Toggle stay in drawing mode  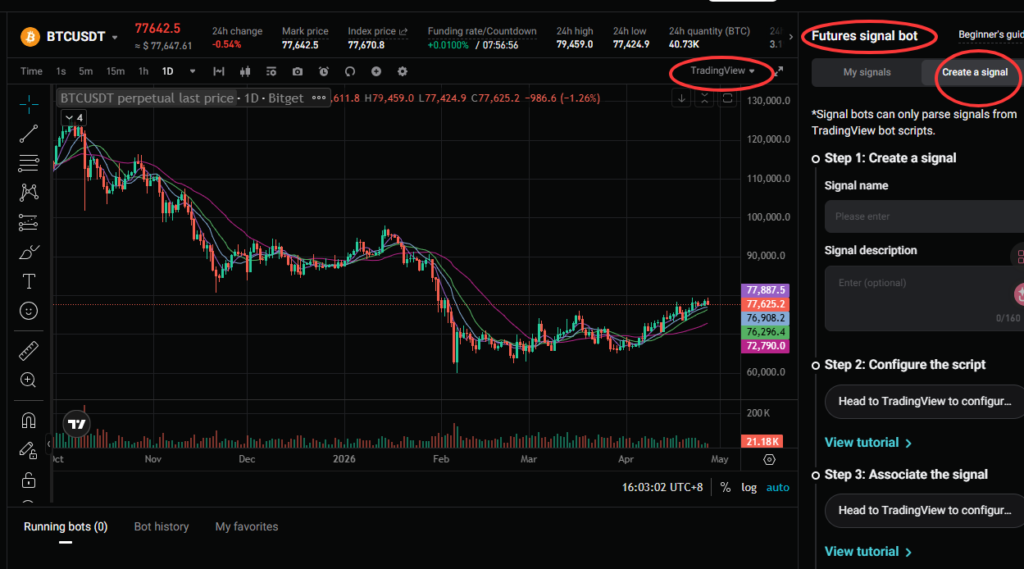(x=28, y=450)
